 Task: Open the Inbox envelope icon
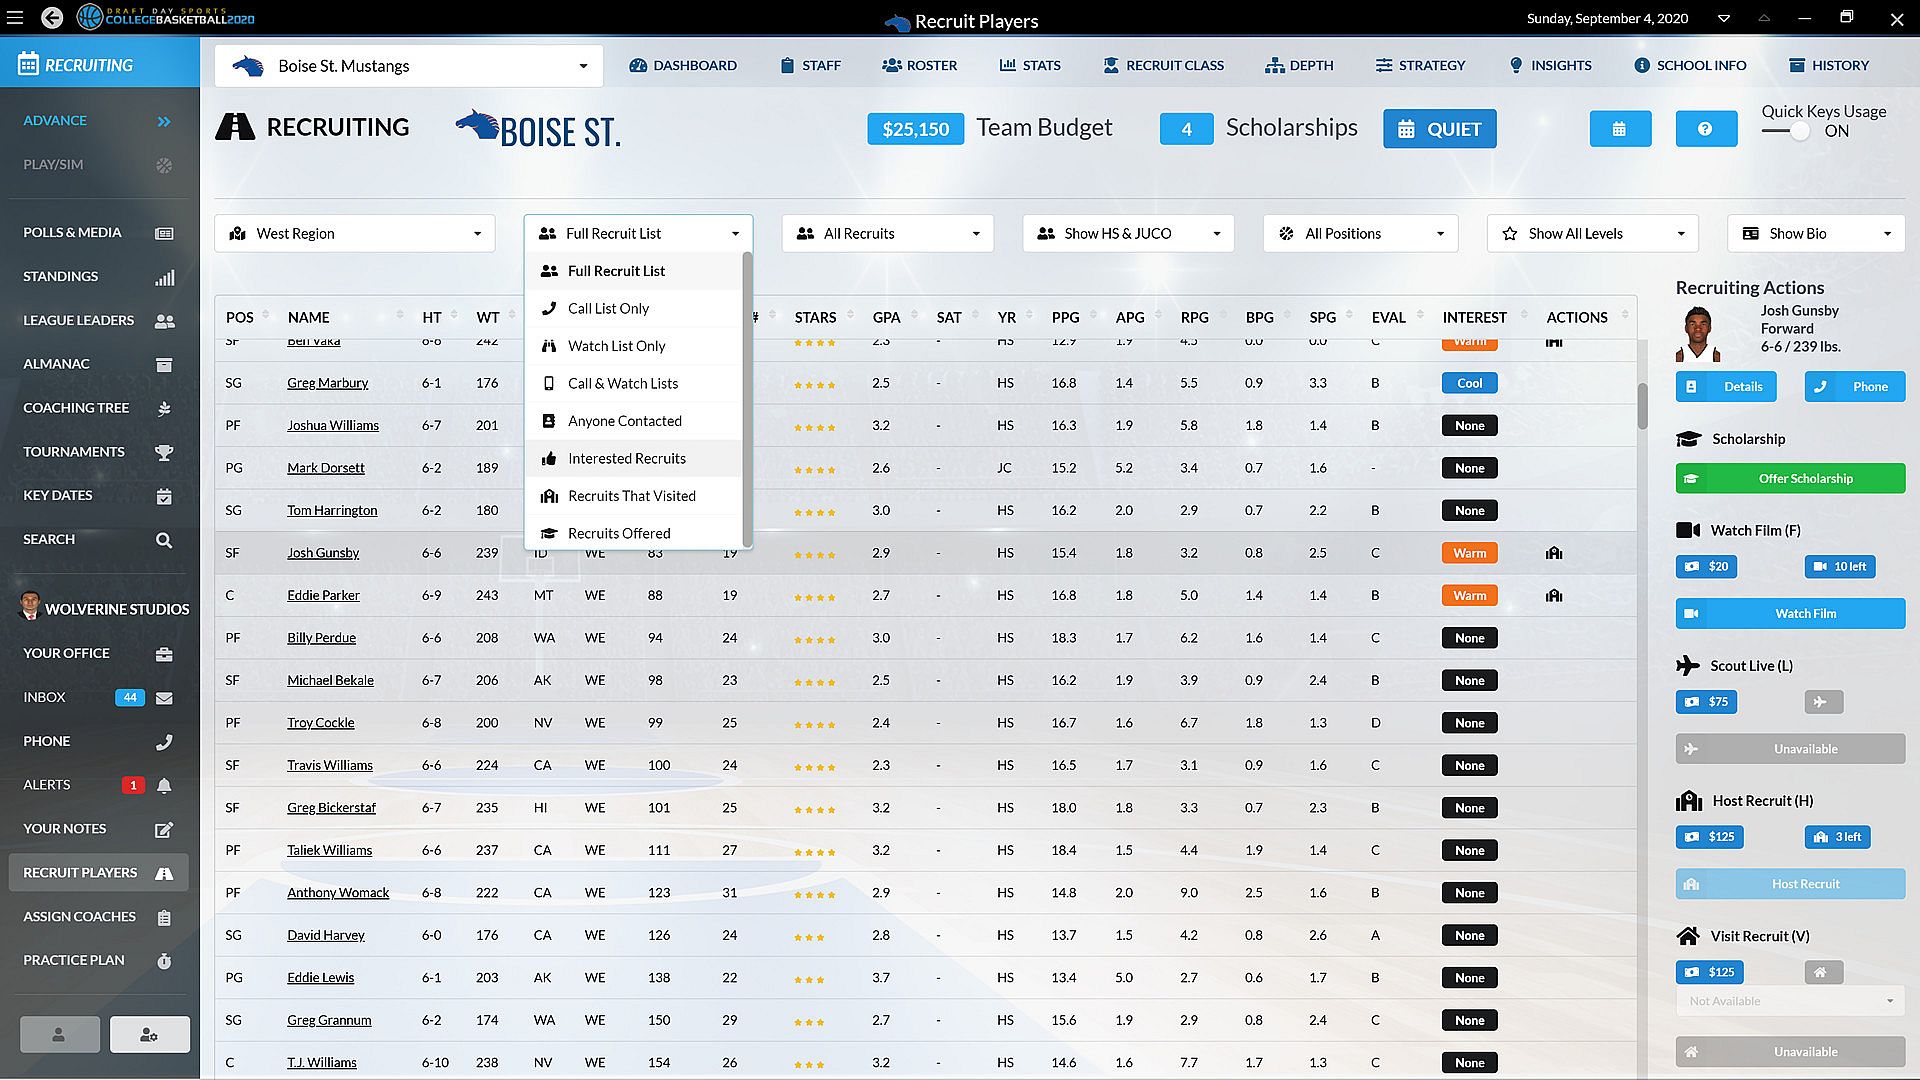click(x=164, y=698)
